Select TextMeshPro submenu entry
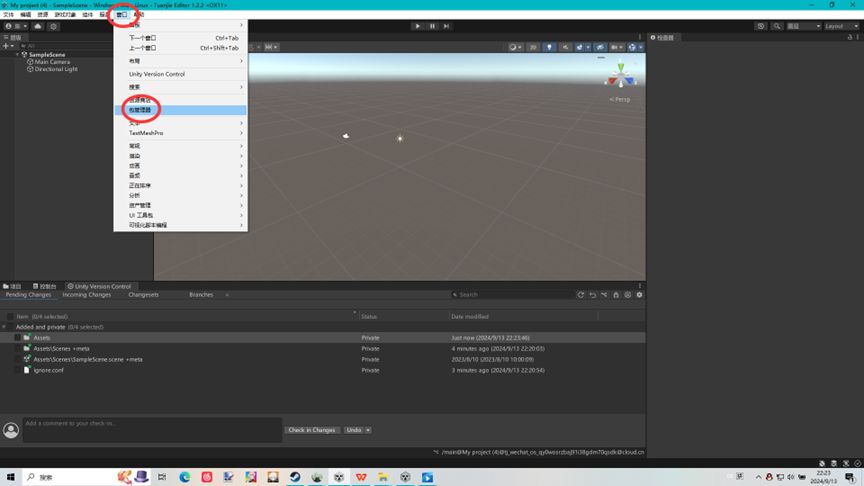 tap(146, 133)
